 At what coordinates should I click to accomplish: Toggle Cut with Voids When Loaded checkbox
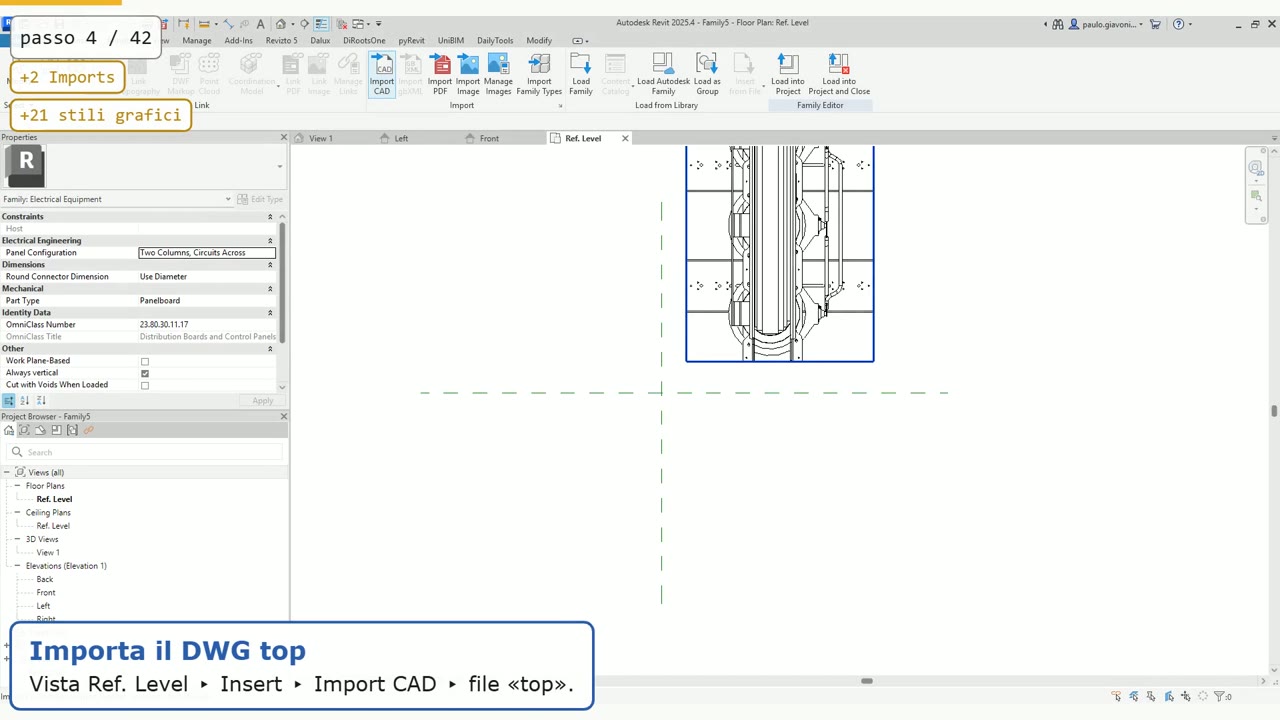click(x=145, y=385)
